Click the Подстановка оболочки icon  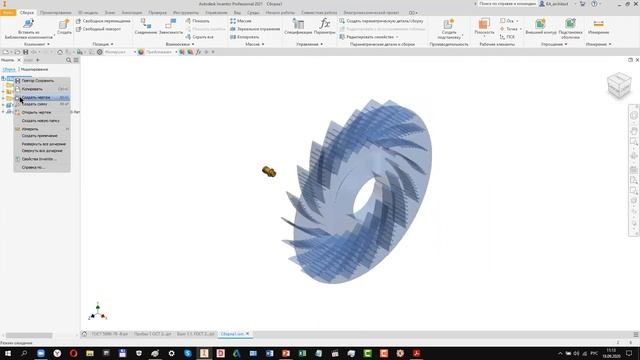pyautogui.click(x=570, y=23)
